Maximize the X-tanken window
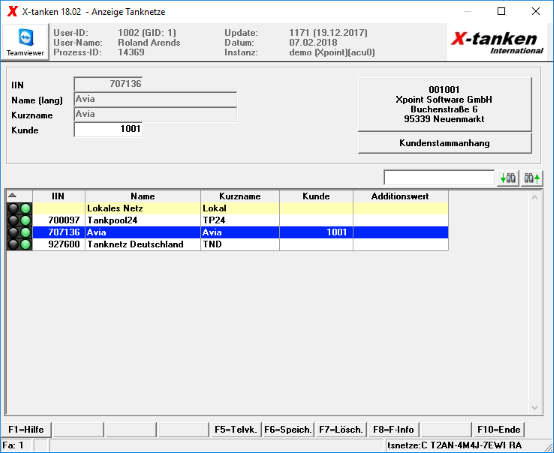This screenshot has width=554, height=453. (x=501, y=11)
